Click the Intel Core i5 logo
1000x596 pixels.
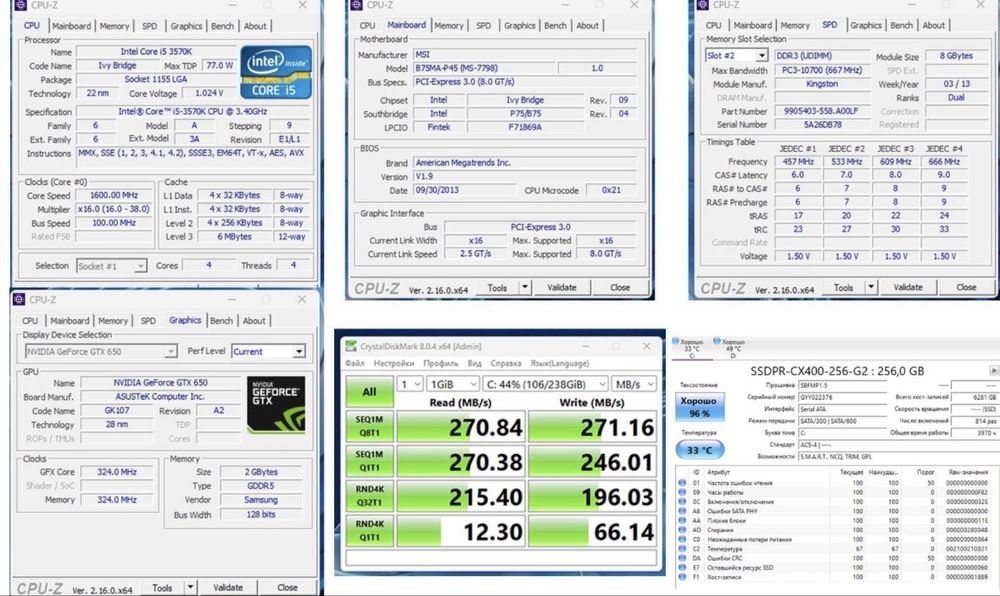click(x=276, y=72)
